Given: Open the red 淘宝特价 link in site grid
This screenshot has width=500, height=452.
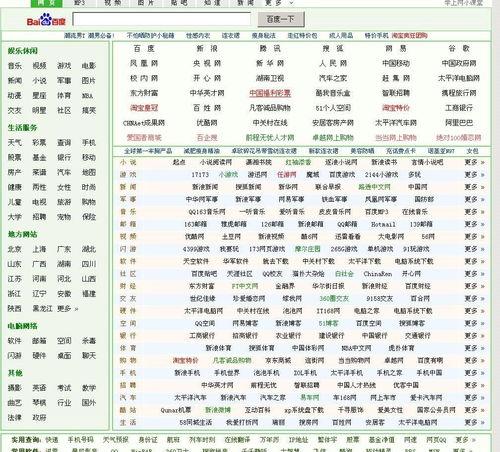Looking at the screenshot, I should click(x=396, y=108).
